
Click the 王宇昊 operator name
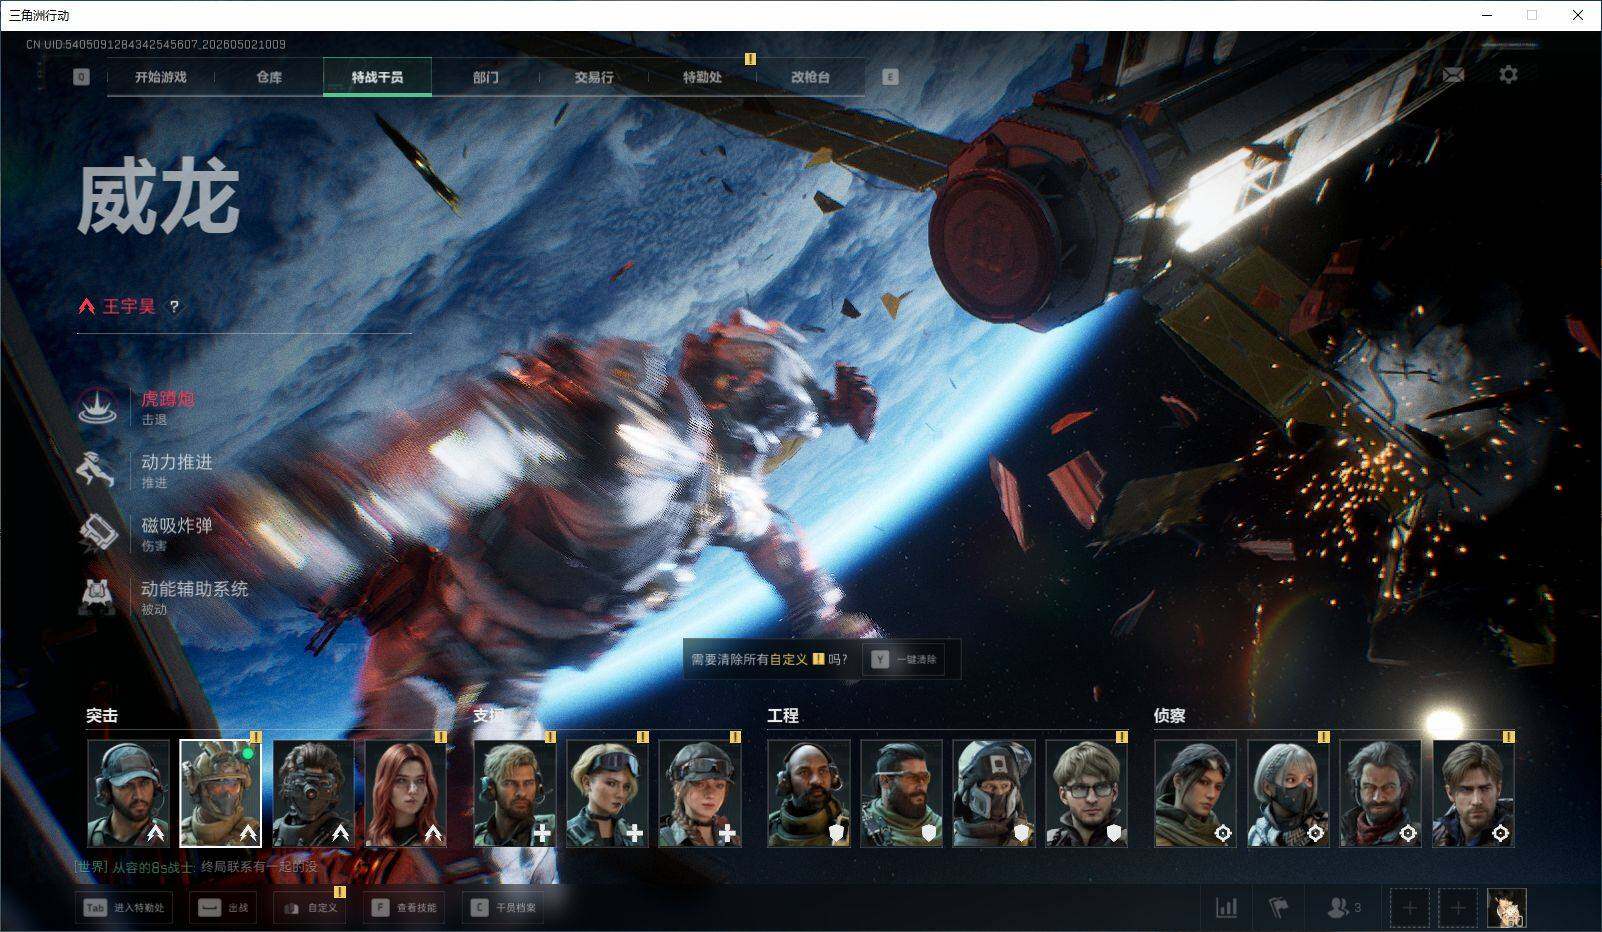click(129, 307)
